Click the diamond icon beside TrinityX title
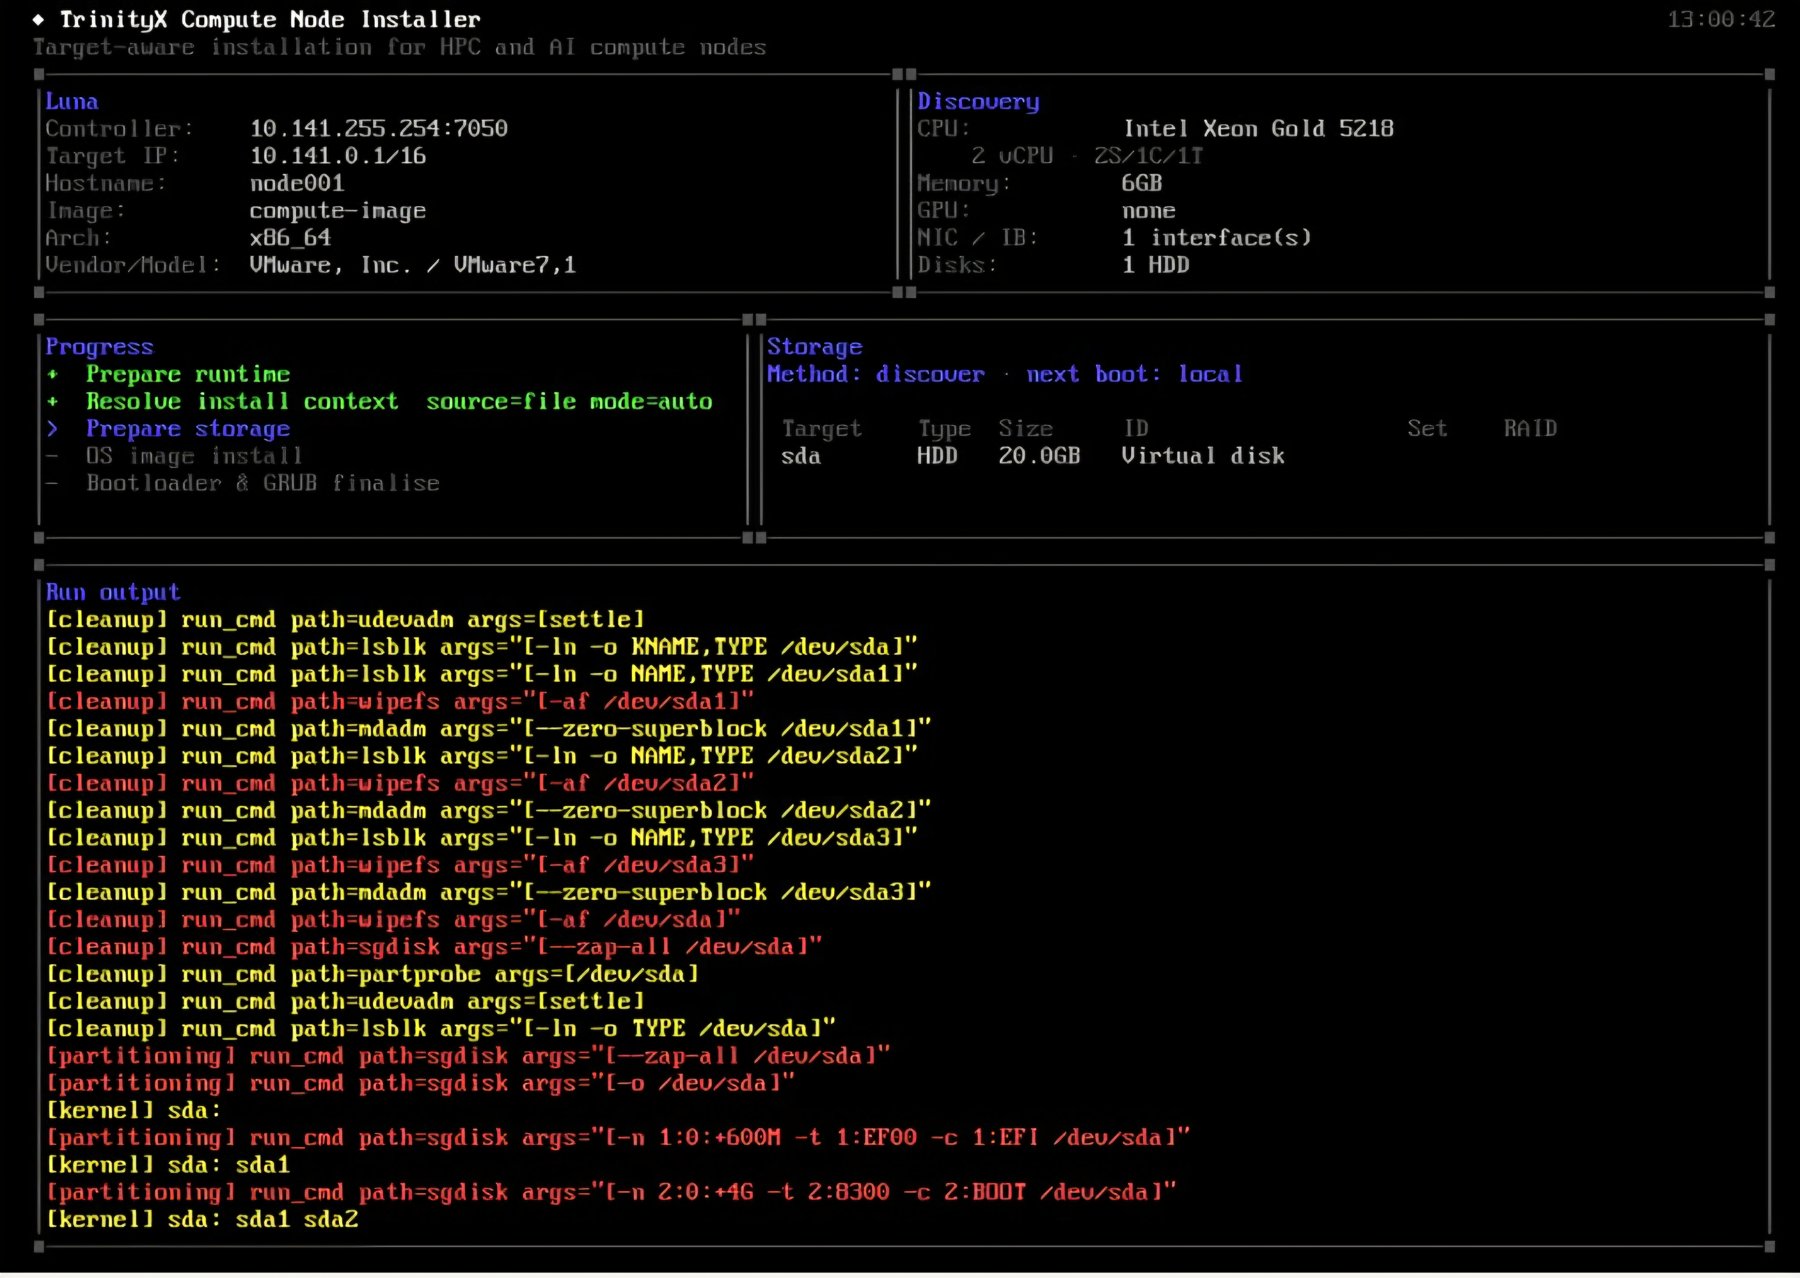The height and width of the screenshot is (1278, 1800). coord(38,19)
